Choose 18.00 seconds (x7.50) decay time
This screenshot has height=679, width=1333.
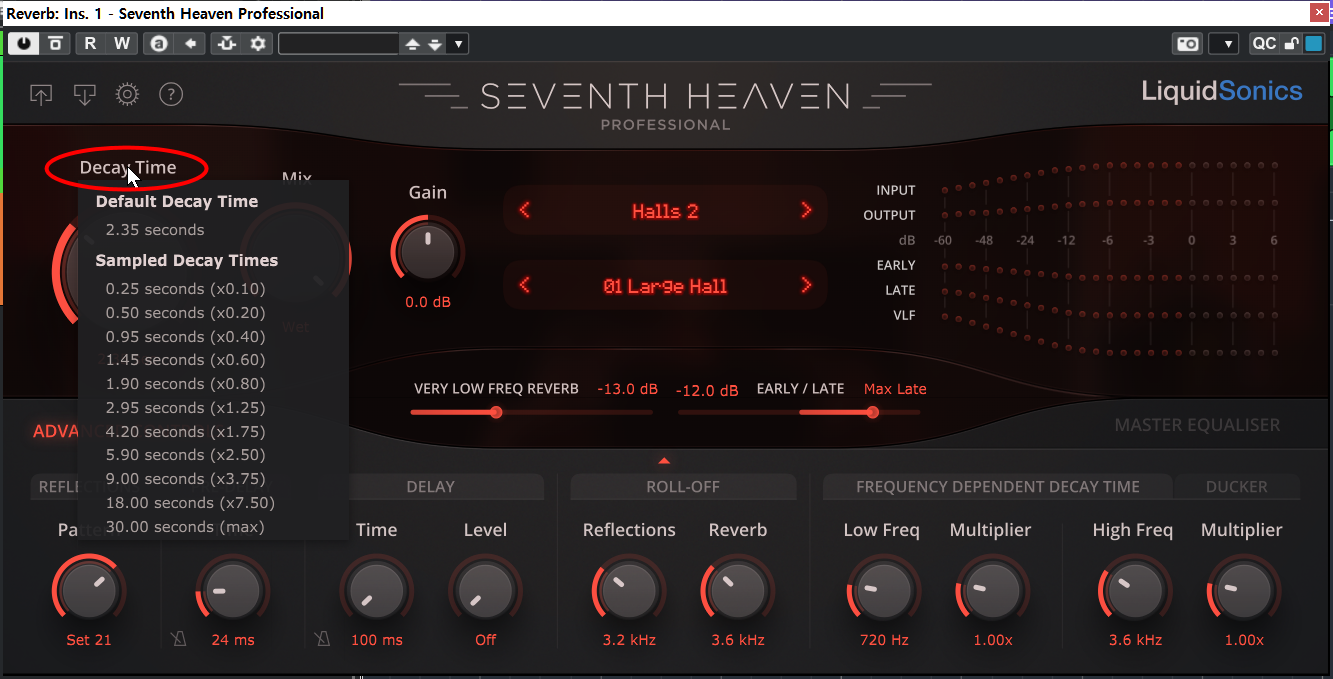pyautogui.click(x=190, y=503)
